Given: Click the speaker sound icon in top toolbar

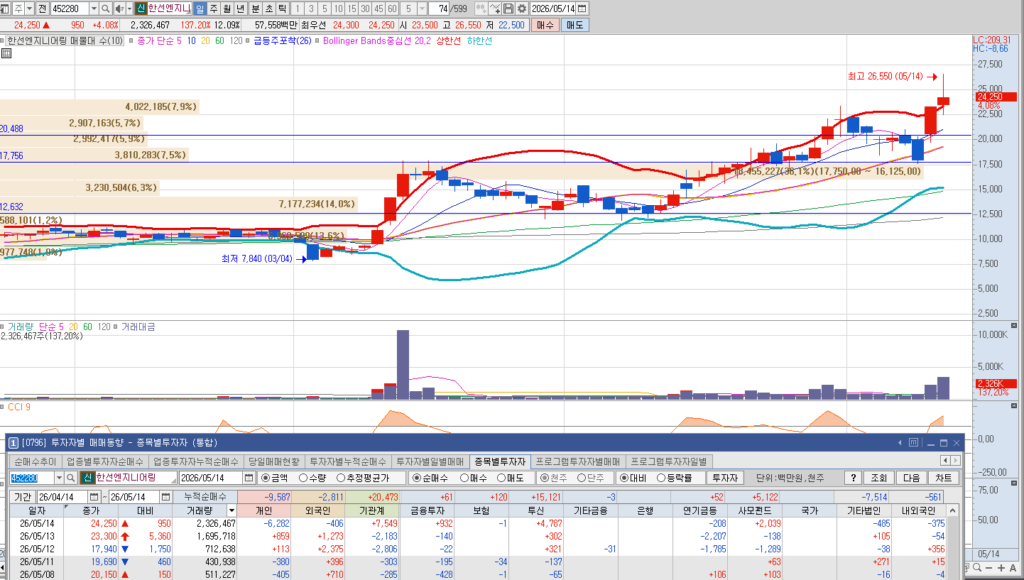Looking at the screenshot, I should pyautogui.click(x=119, y=8).
